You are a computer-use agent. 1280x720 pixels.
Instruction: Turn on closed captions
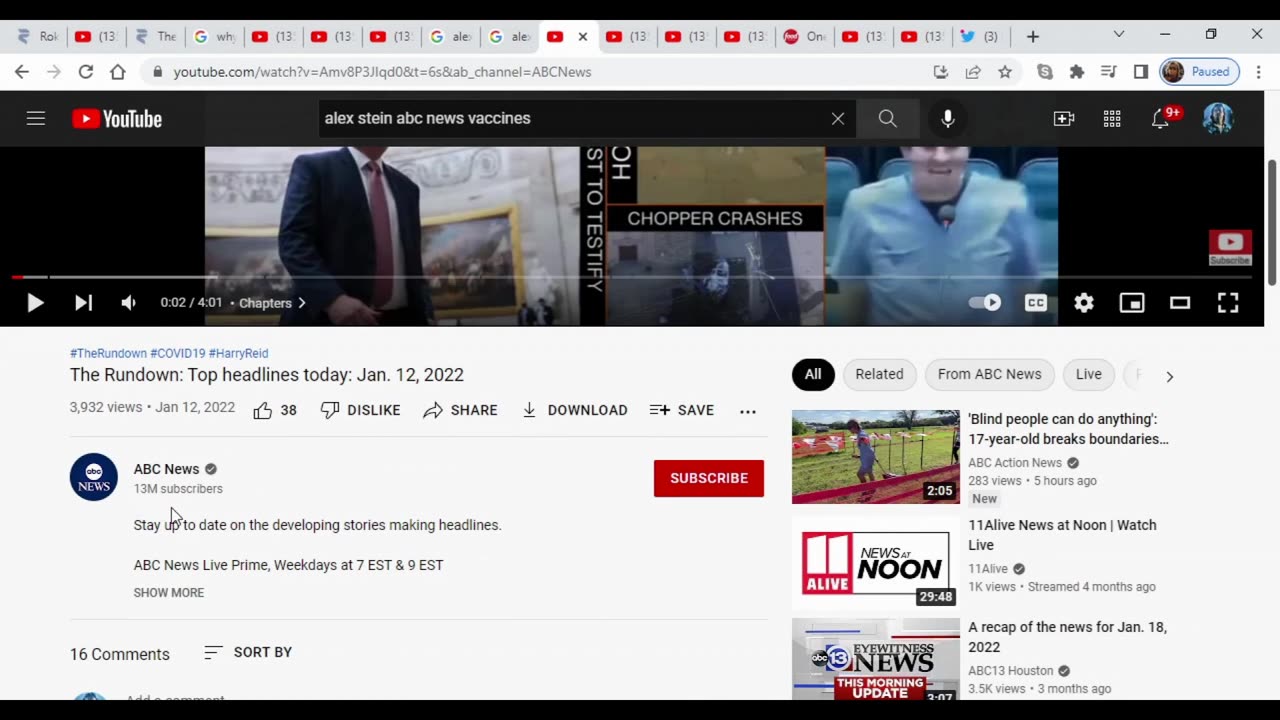pos(1036,303)
